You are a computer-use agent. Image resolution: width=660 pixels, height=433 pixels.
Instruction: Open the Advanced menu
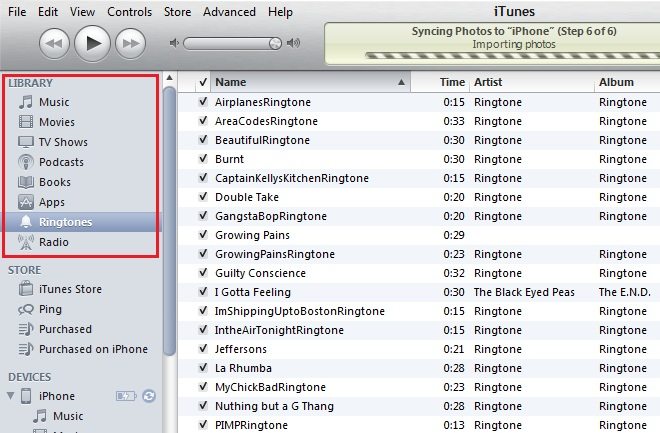click(229, 12)
